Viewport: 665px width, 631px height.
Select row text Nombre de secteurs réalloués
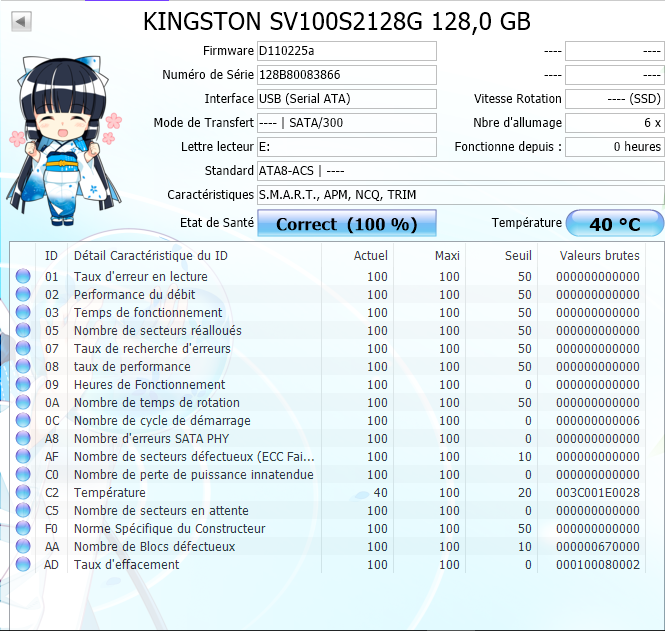pos(158,330)
